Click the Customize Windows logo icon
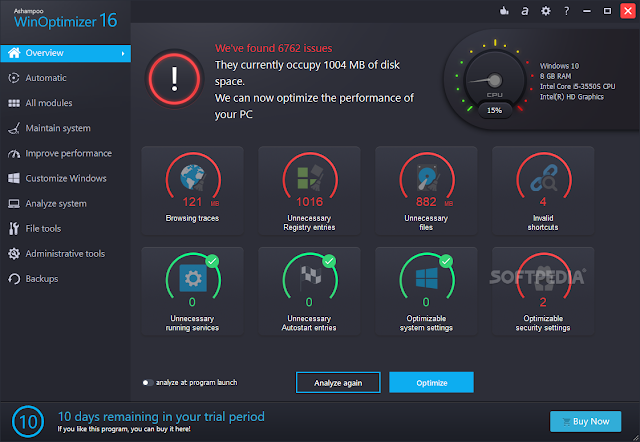The image size is (640, 442). coord(14,178)
